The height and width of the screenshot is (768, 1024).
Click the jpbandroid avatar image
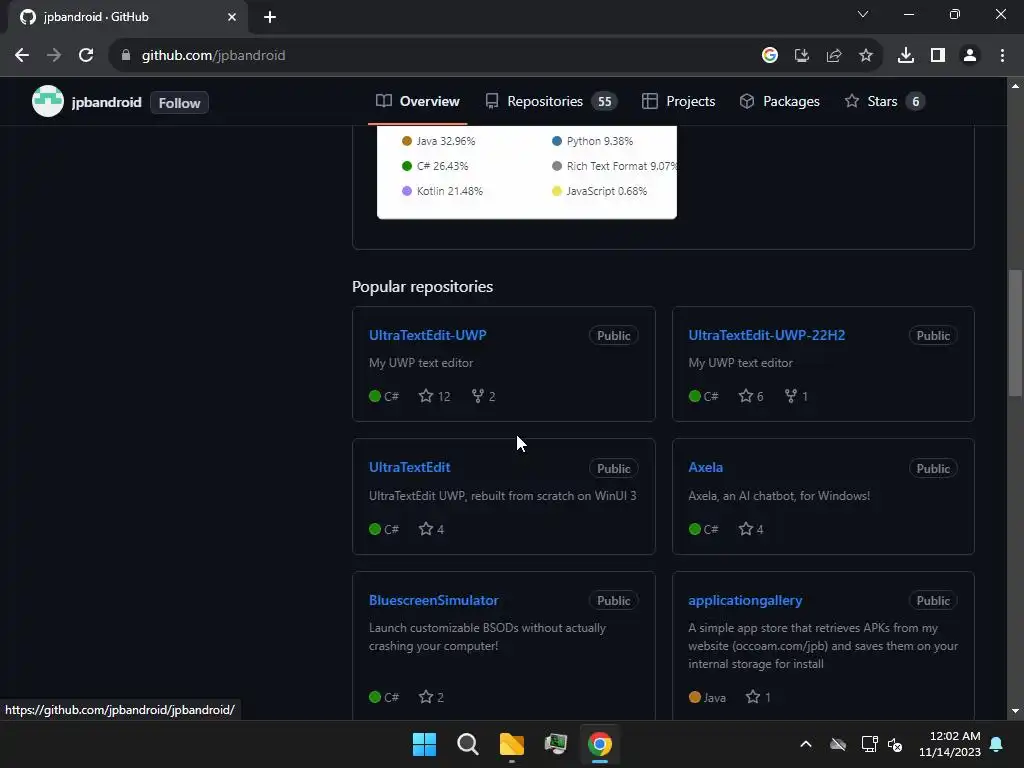pyautogui.click(x=48, y=101)
